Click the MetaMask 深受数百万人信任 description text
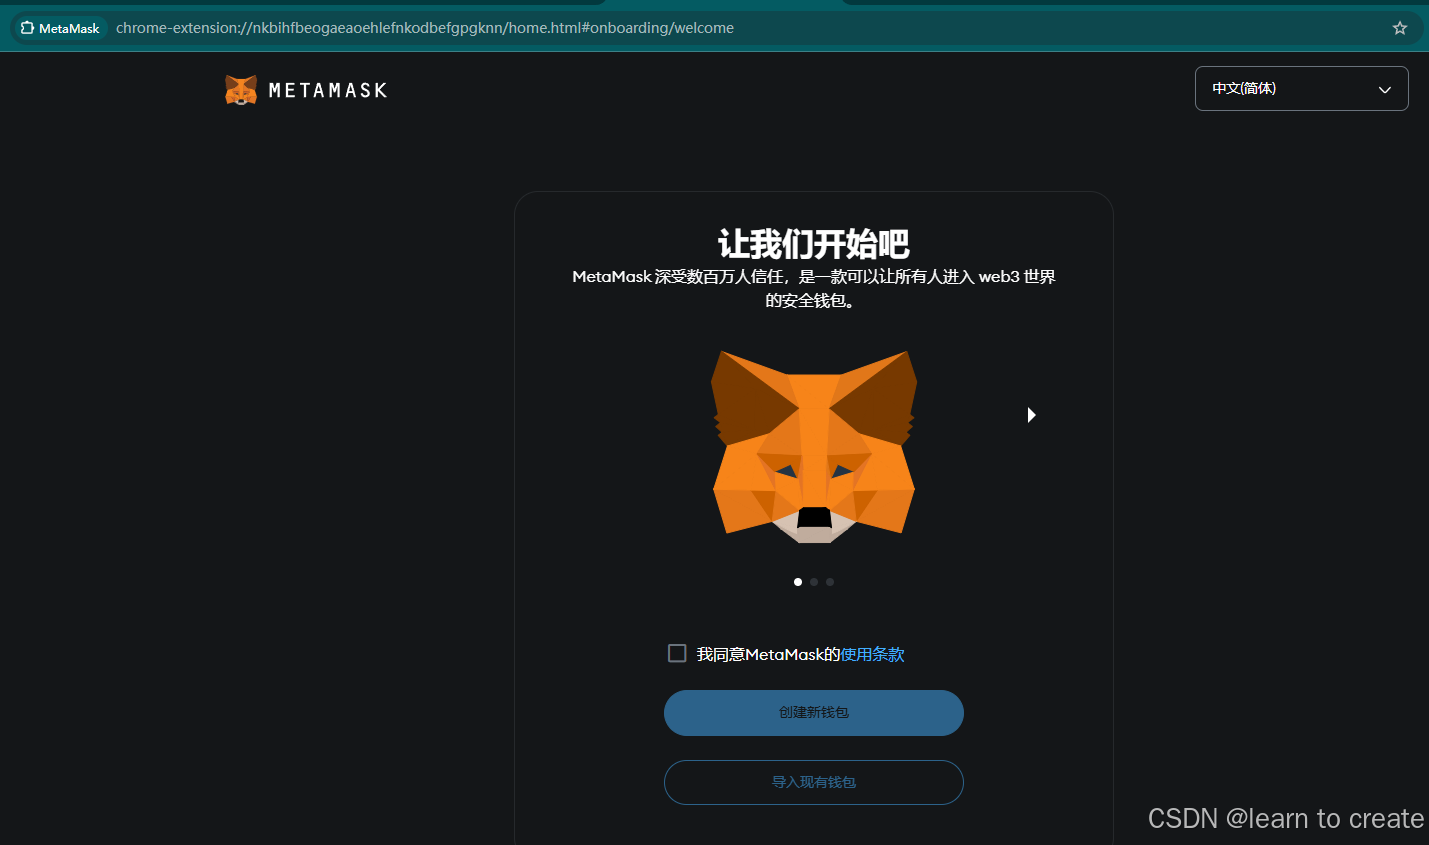The image size is (1429, 845). [814, 288]
